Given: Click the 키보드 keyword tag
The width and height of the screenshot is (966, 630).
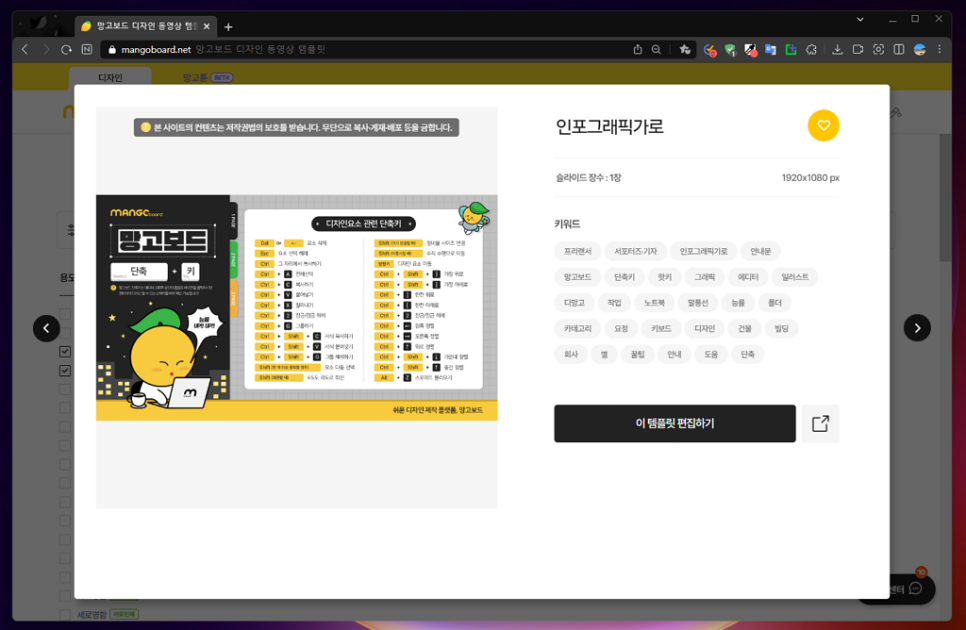Looking at the screenshot, I should tap(660, 329).
